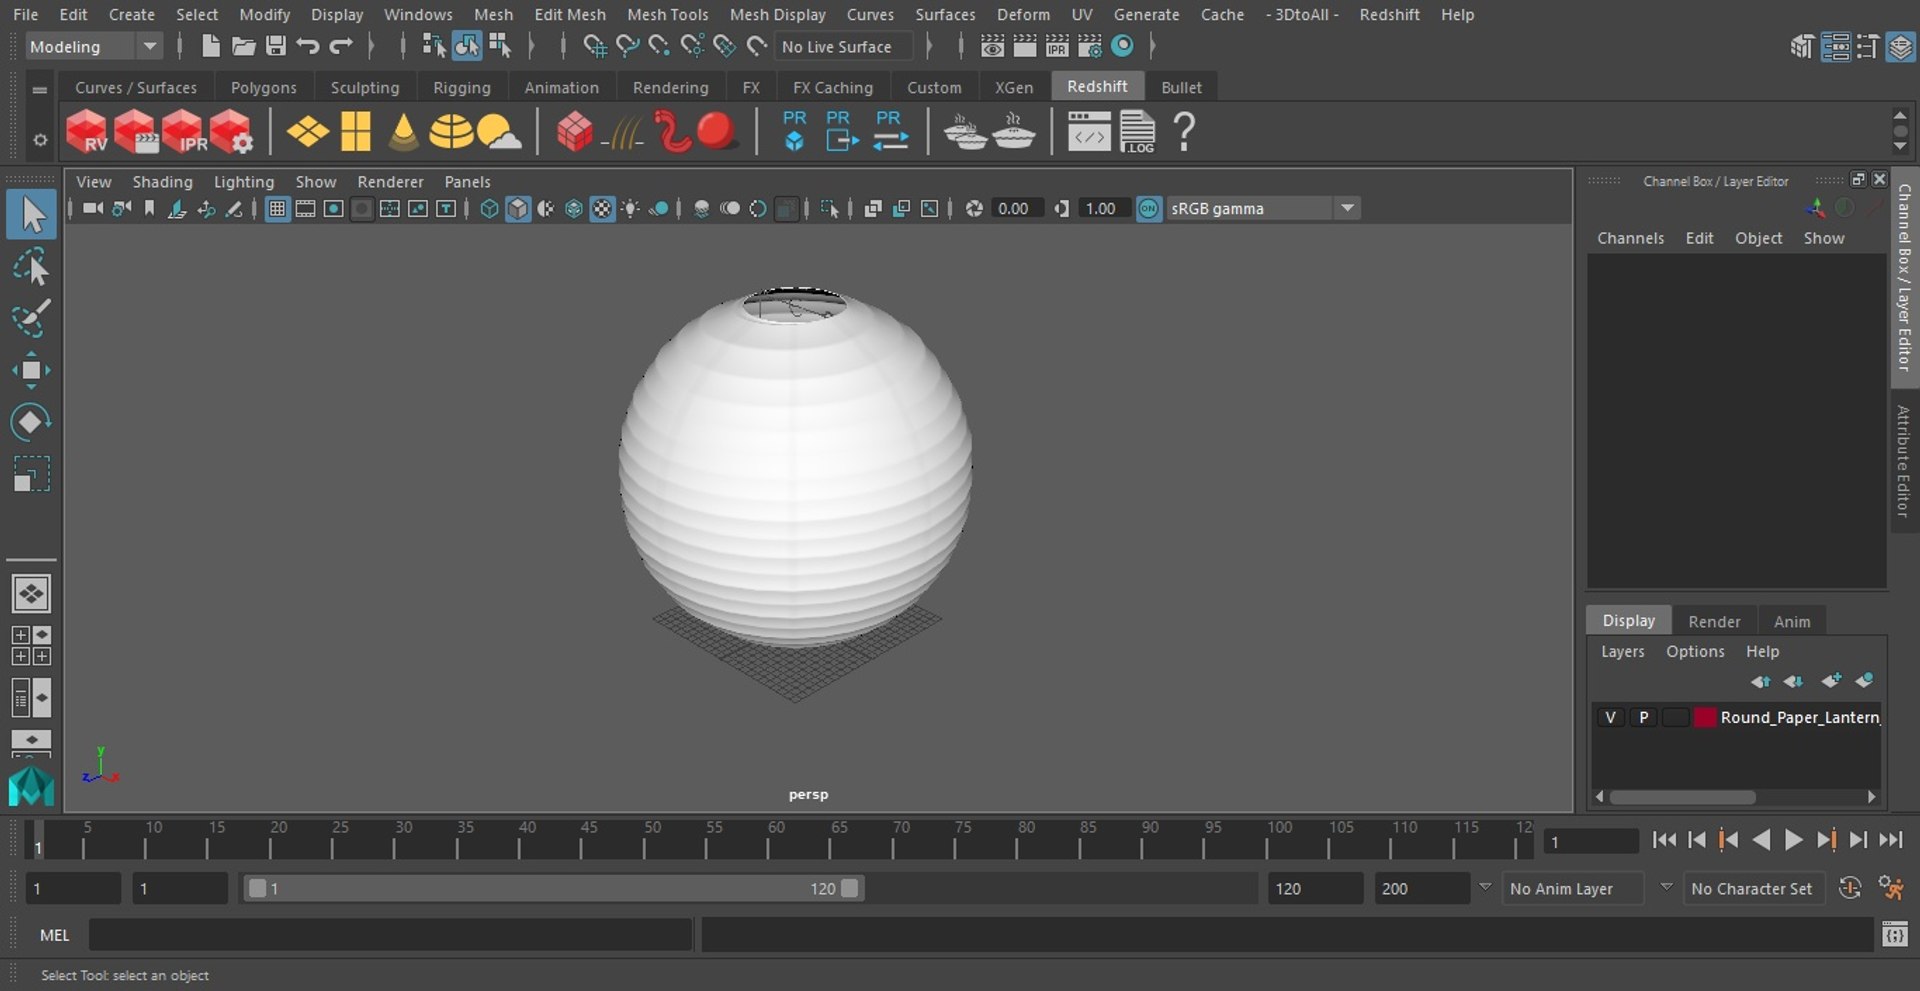Activate the Lasso select tool

point(31,267)
